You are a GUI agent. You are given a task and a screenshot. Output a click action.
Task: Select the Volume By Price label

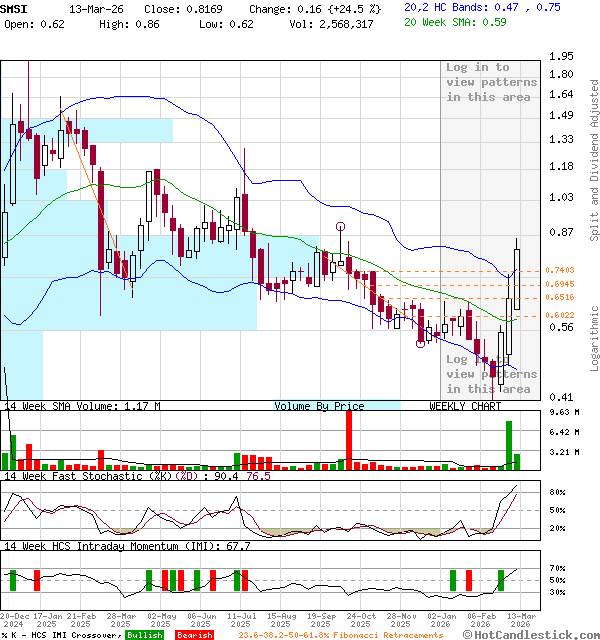[319, 406]
